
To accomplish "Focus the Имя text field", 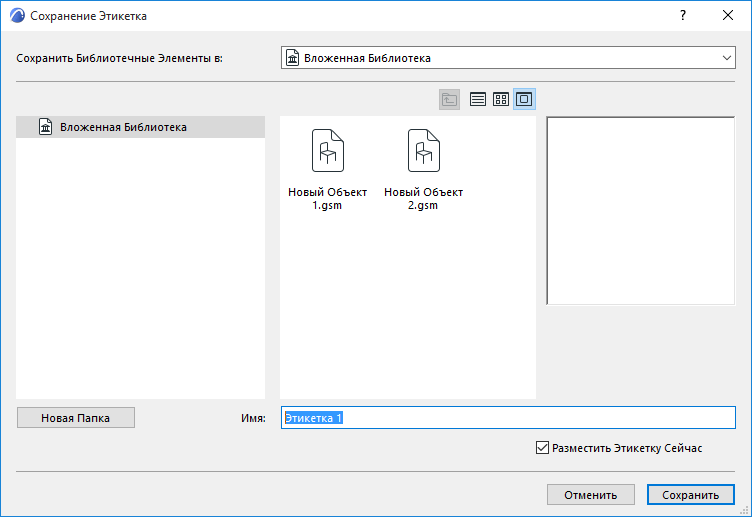I will point(508,418).
